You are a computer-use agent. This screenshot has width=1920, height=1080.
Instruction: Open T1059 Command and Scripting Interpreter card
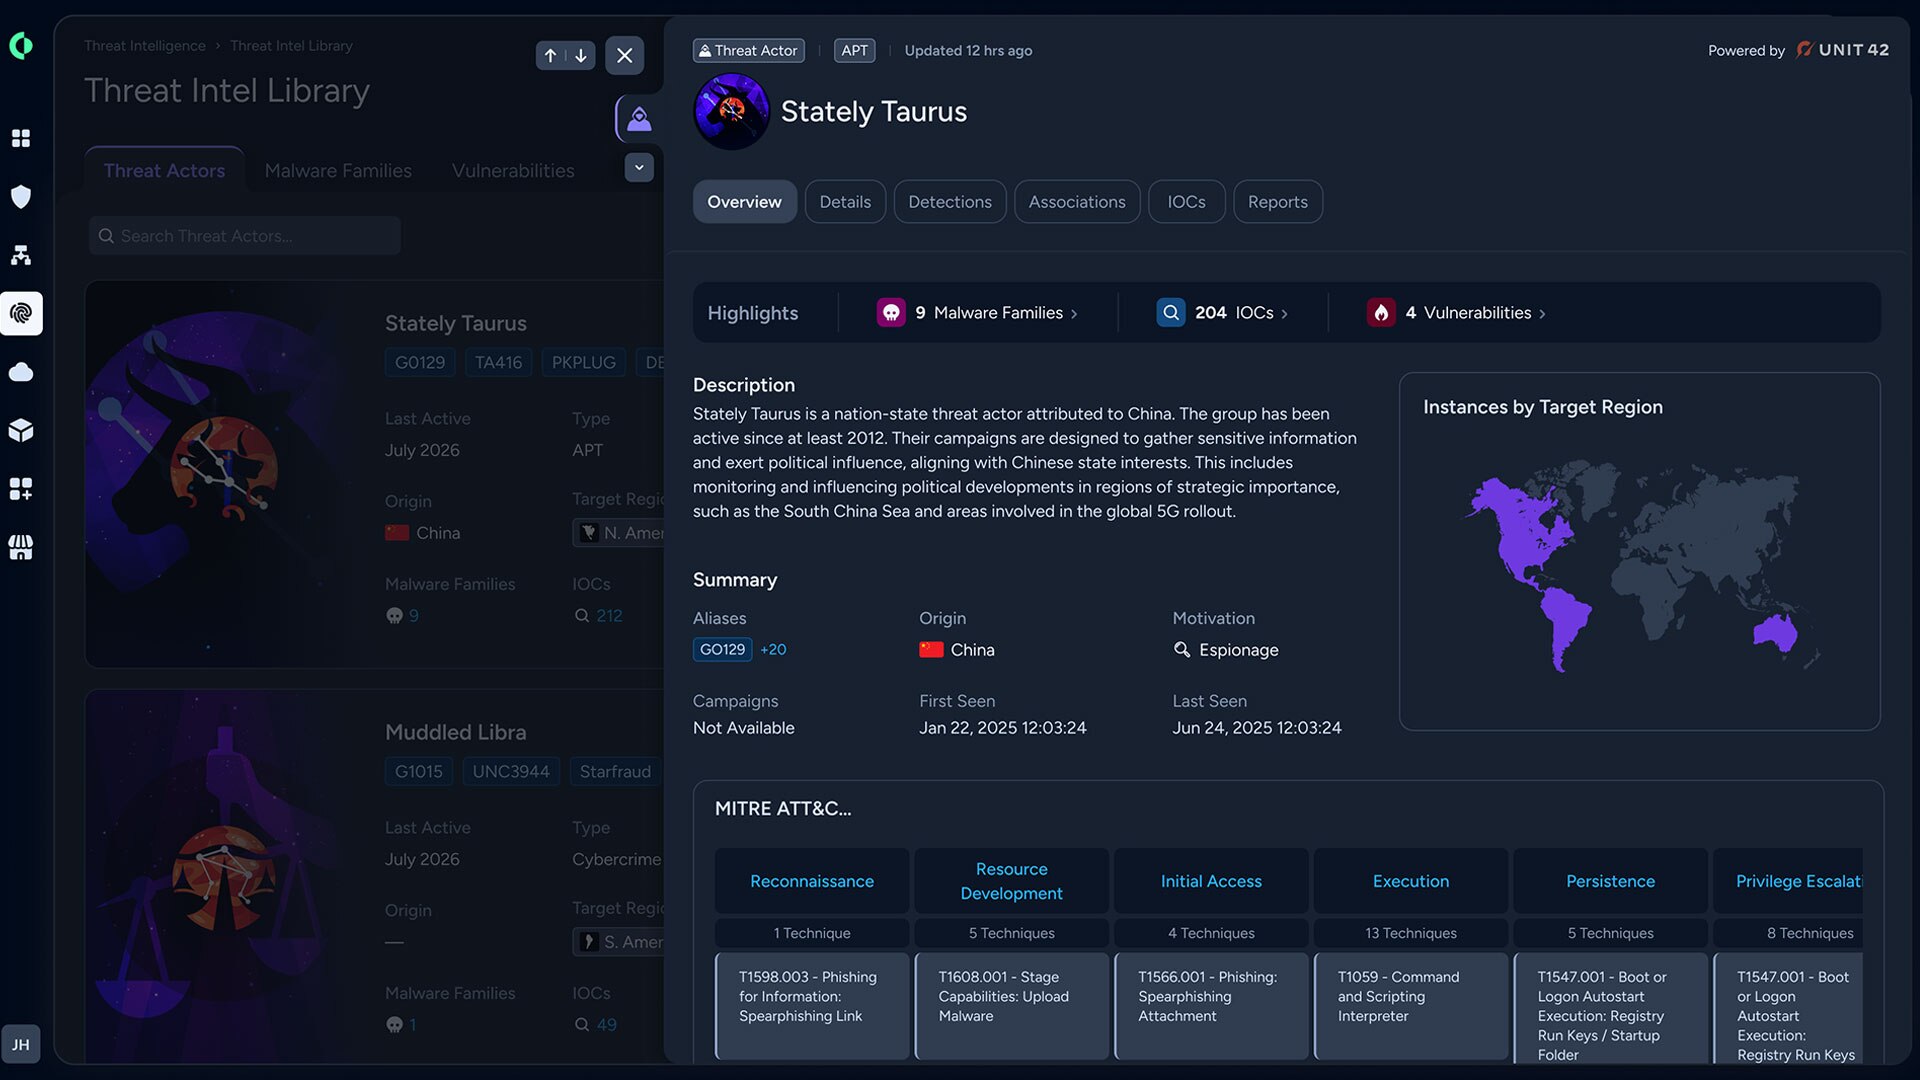point(1411,1006)
